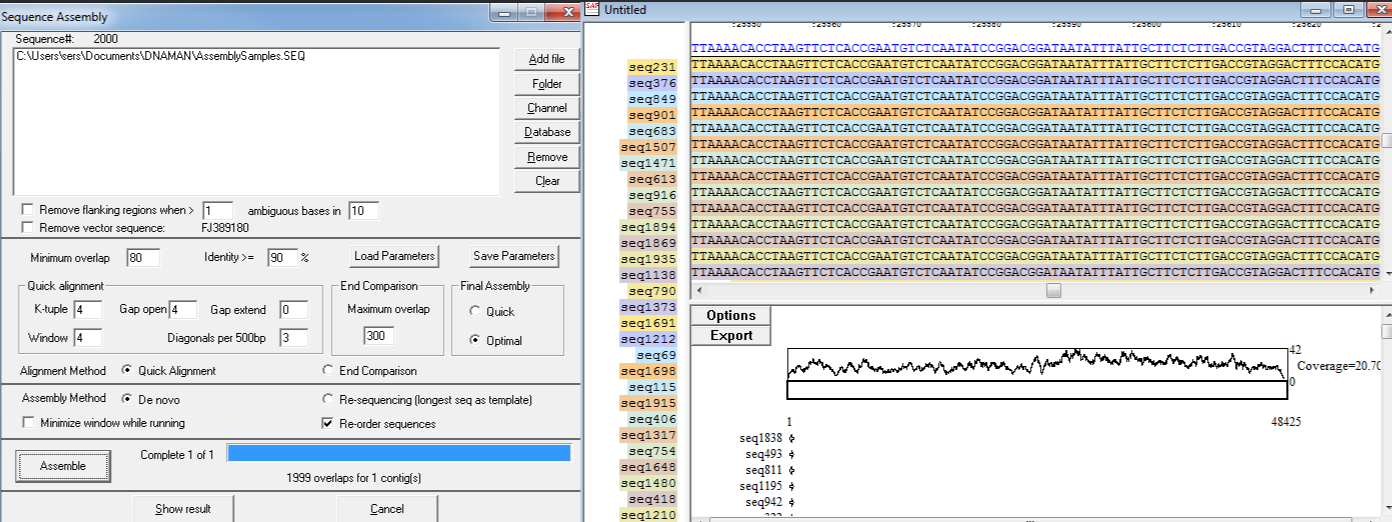Enable Remove flanking regions checkbox
Viewport: 1392px width, 522px height.
pyautogui.click(x=28, y=210)
